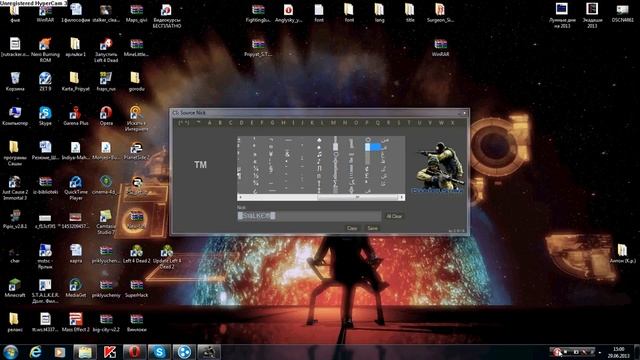Open the Корзина recycle bin
640x360 pixels.
(x=15, y=81)
